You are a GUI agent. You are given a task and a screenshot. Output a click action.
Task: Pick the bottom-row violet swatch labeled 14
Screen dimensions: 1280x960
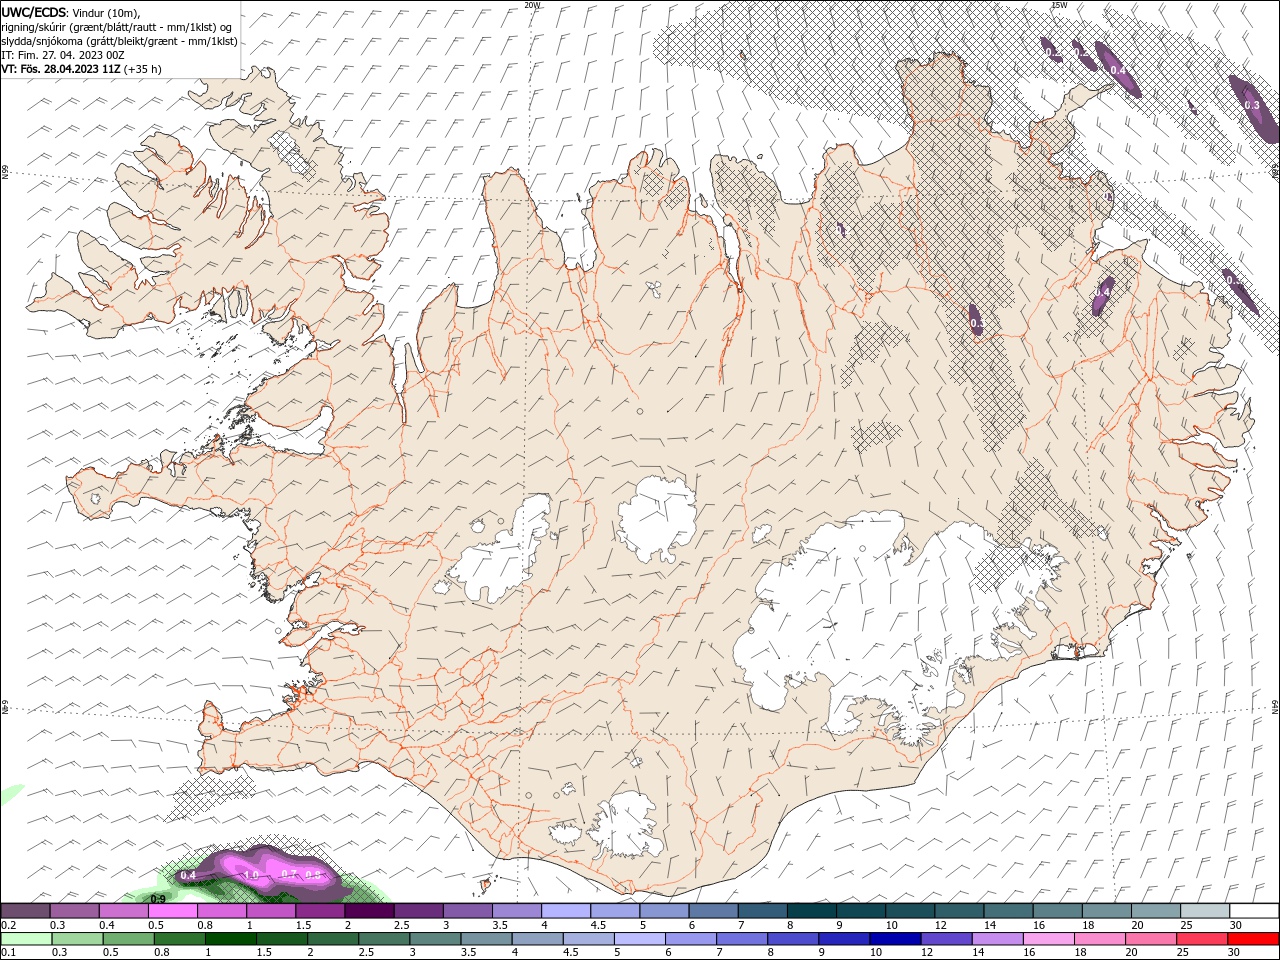pyautogui.click(x=998, y=939)
